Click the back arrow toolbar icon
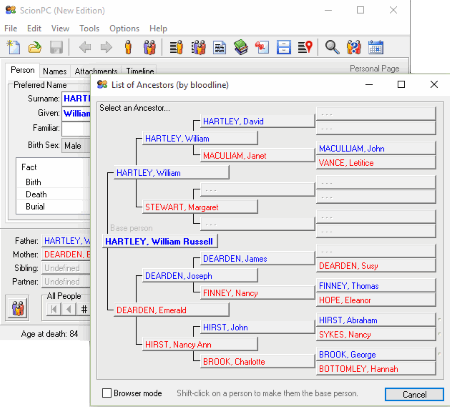450x407 pixels. click(x=85, y=47)
